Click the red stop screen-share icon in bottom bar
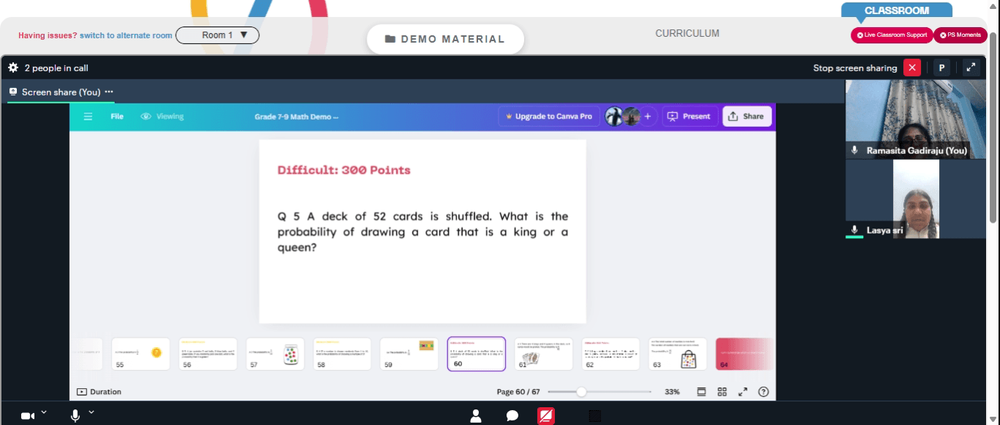This screenshot has width=1000, height=425. 546,416
